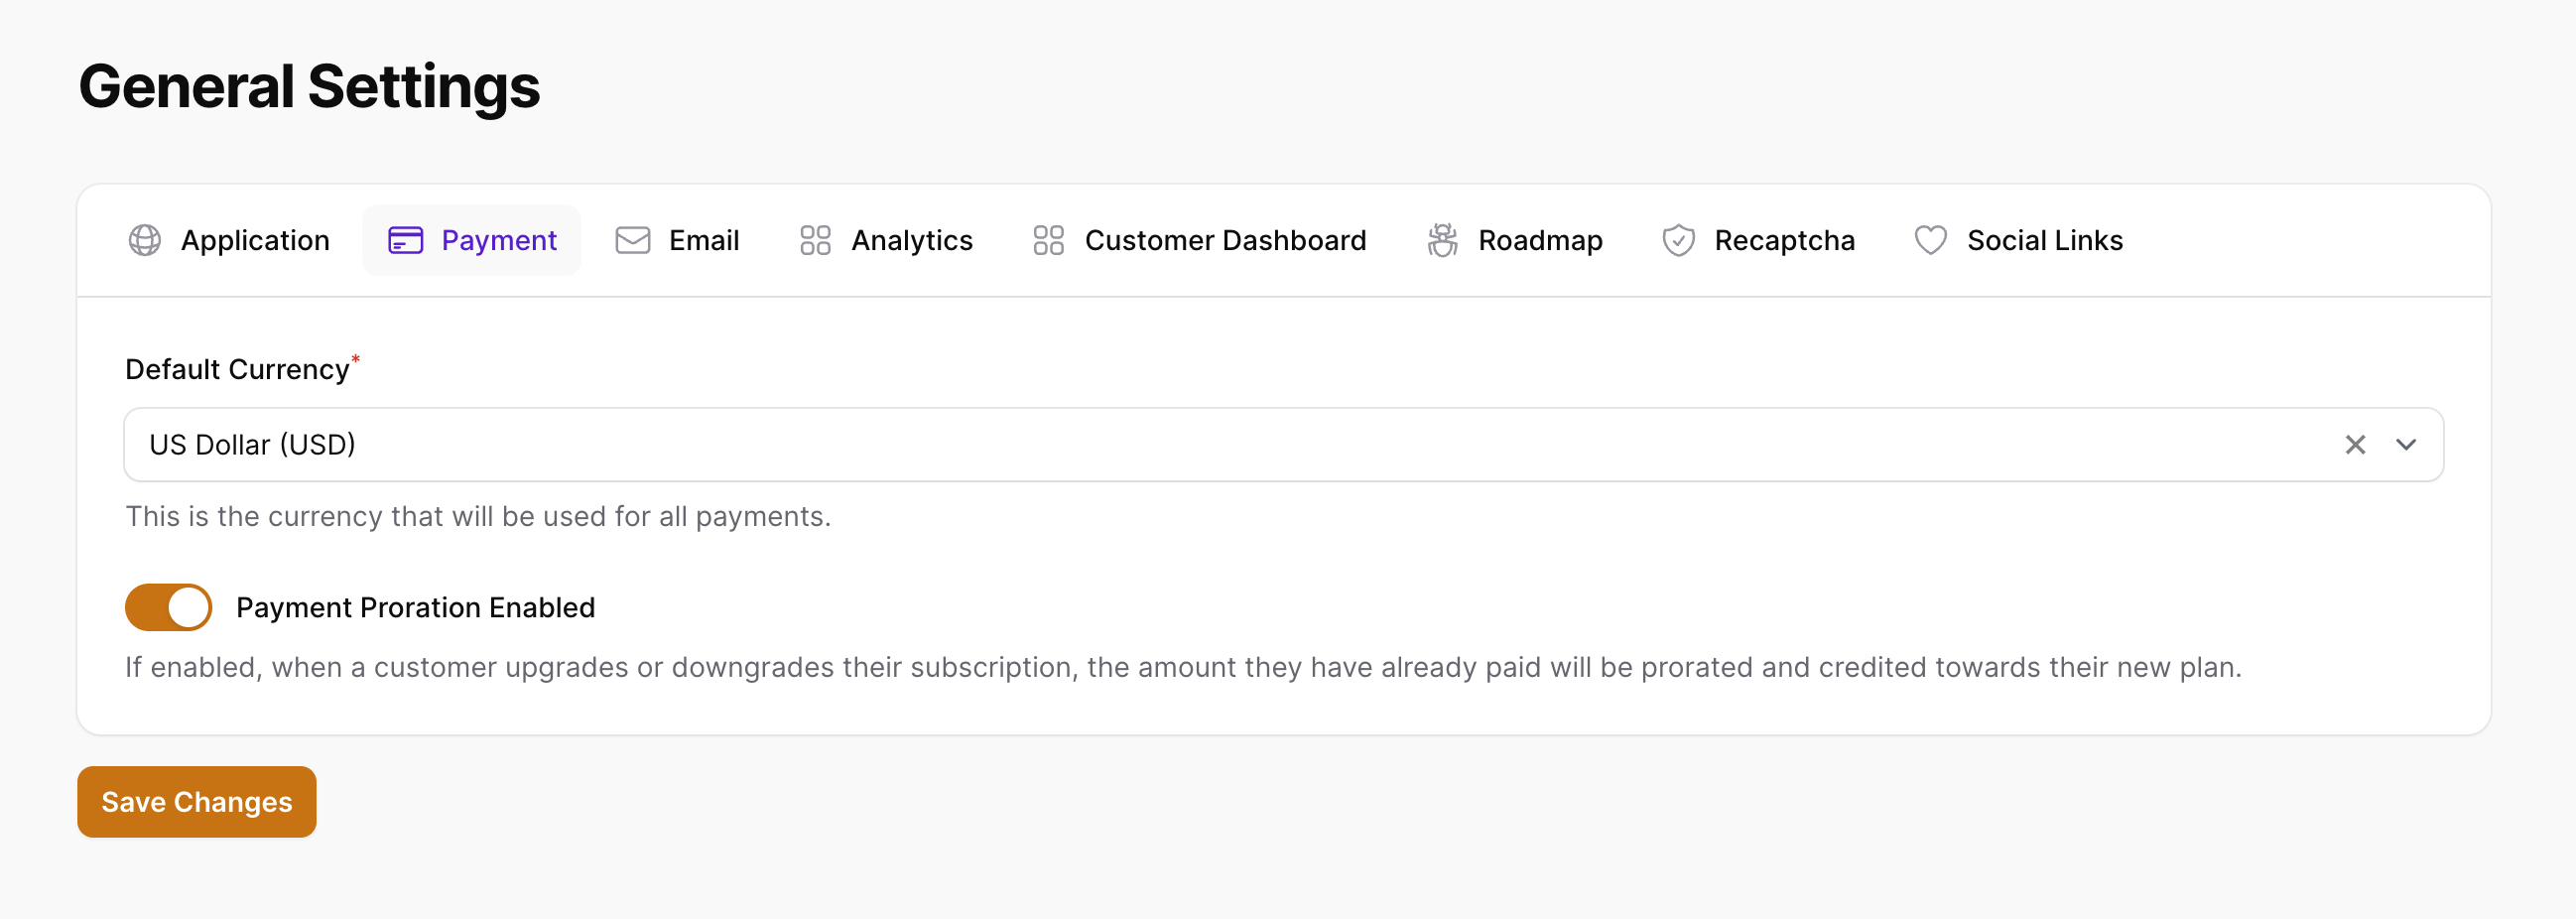The width and height of the screenshot is (2576, 919).
Task: Select the Roadmap tab label
Action: coord(1540,241)
